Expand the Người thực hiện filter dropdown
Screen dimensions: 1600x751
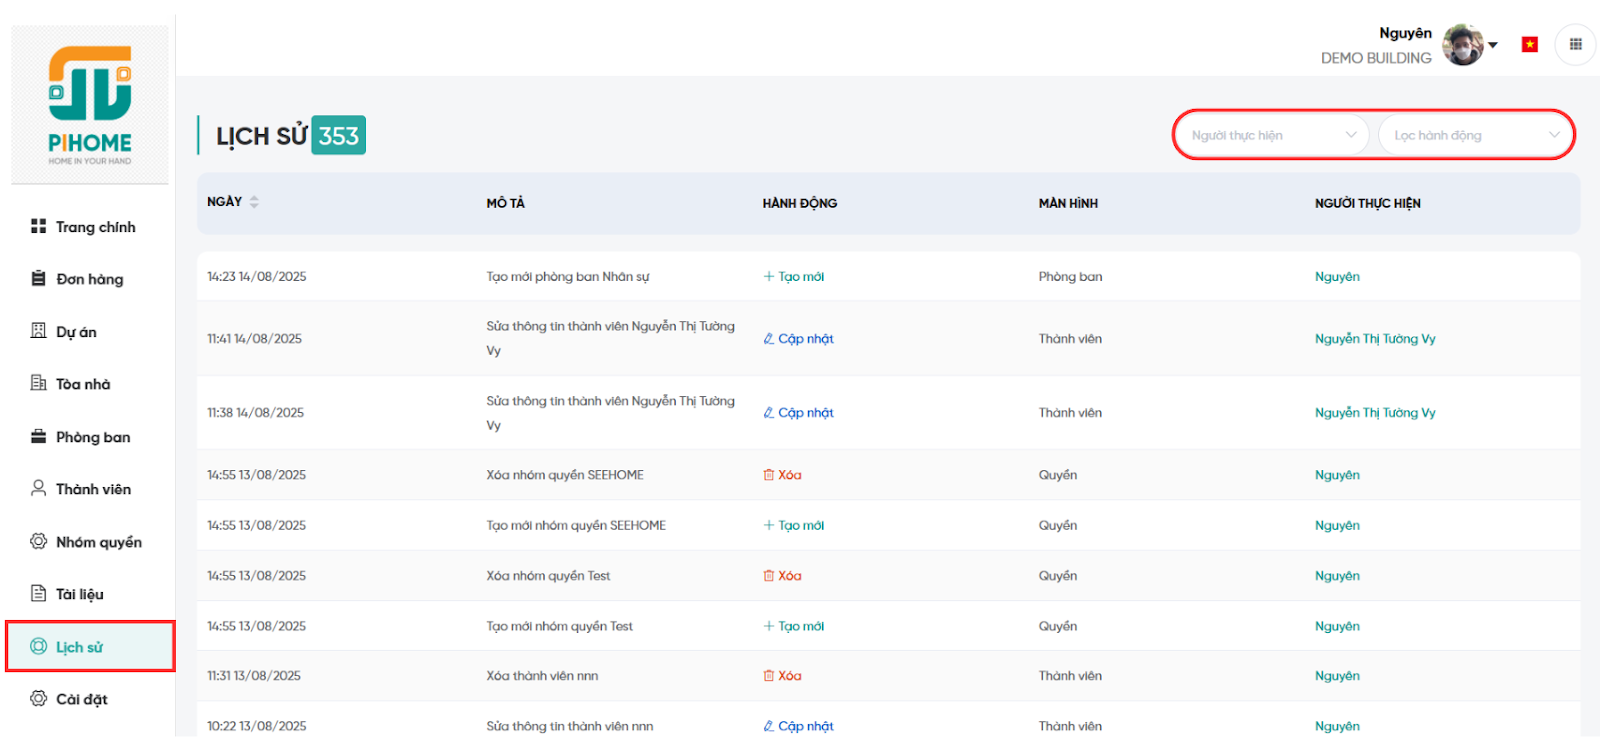pyautogui.click(x=1272, y=135)
